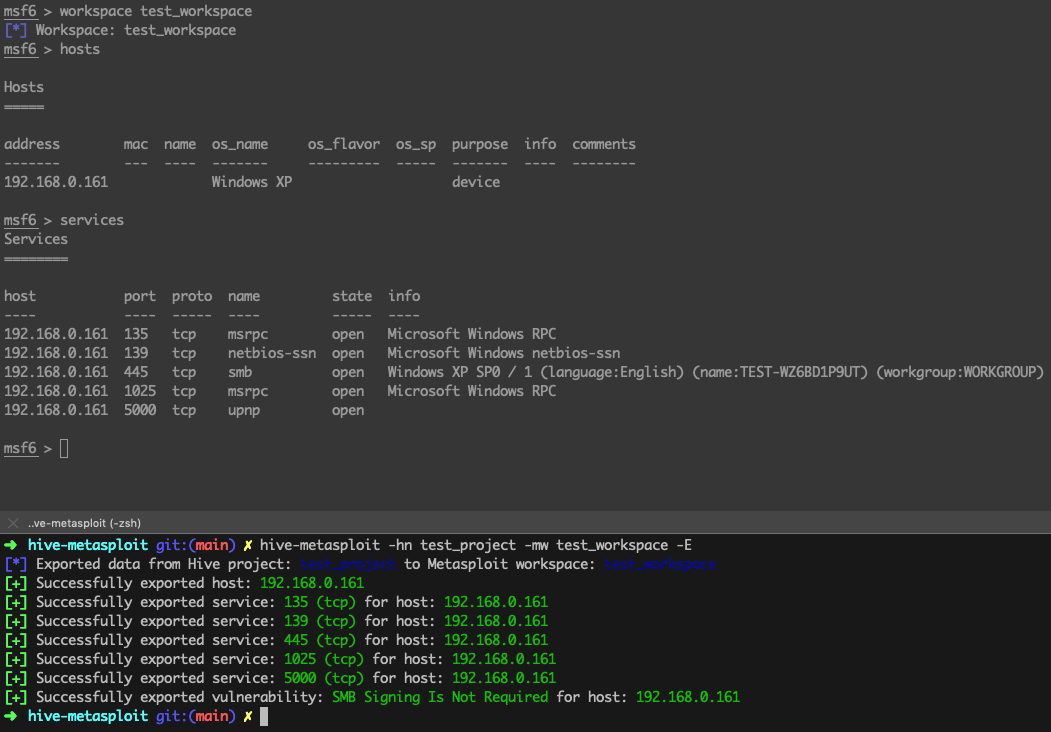Click the blue 'test_workspace' name in export line
The height and width of the screenshot is (732, 1051).
tap(660, 564)
